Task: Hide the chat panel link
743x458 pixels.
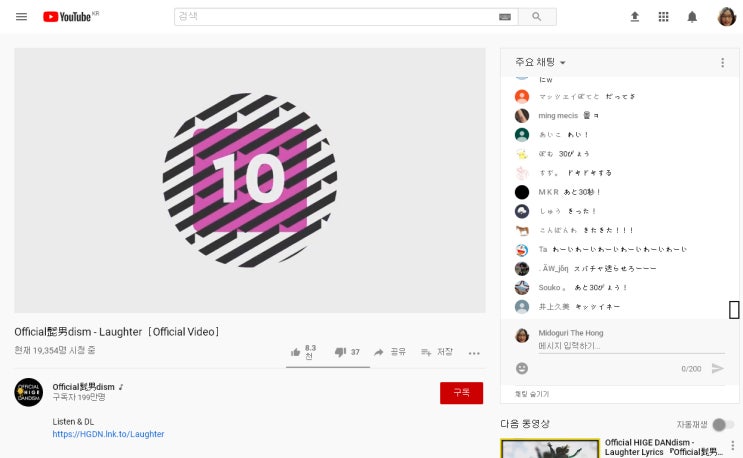Action: click(x=532, y=394)
